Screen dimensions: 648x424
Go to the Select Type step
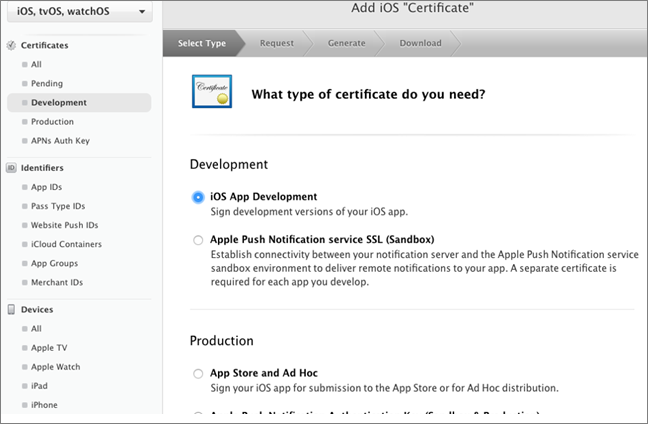click(202, 43)
